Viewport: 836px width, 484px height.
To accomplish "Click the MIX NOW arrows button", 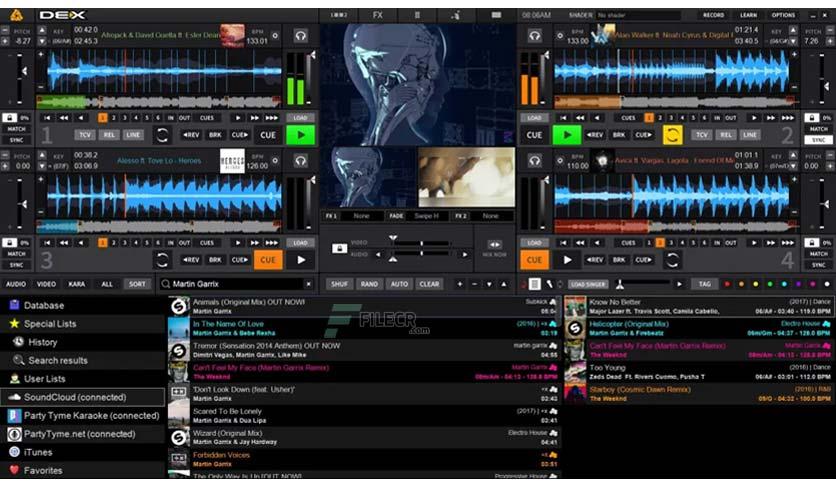I will point(495,245).
